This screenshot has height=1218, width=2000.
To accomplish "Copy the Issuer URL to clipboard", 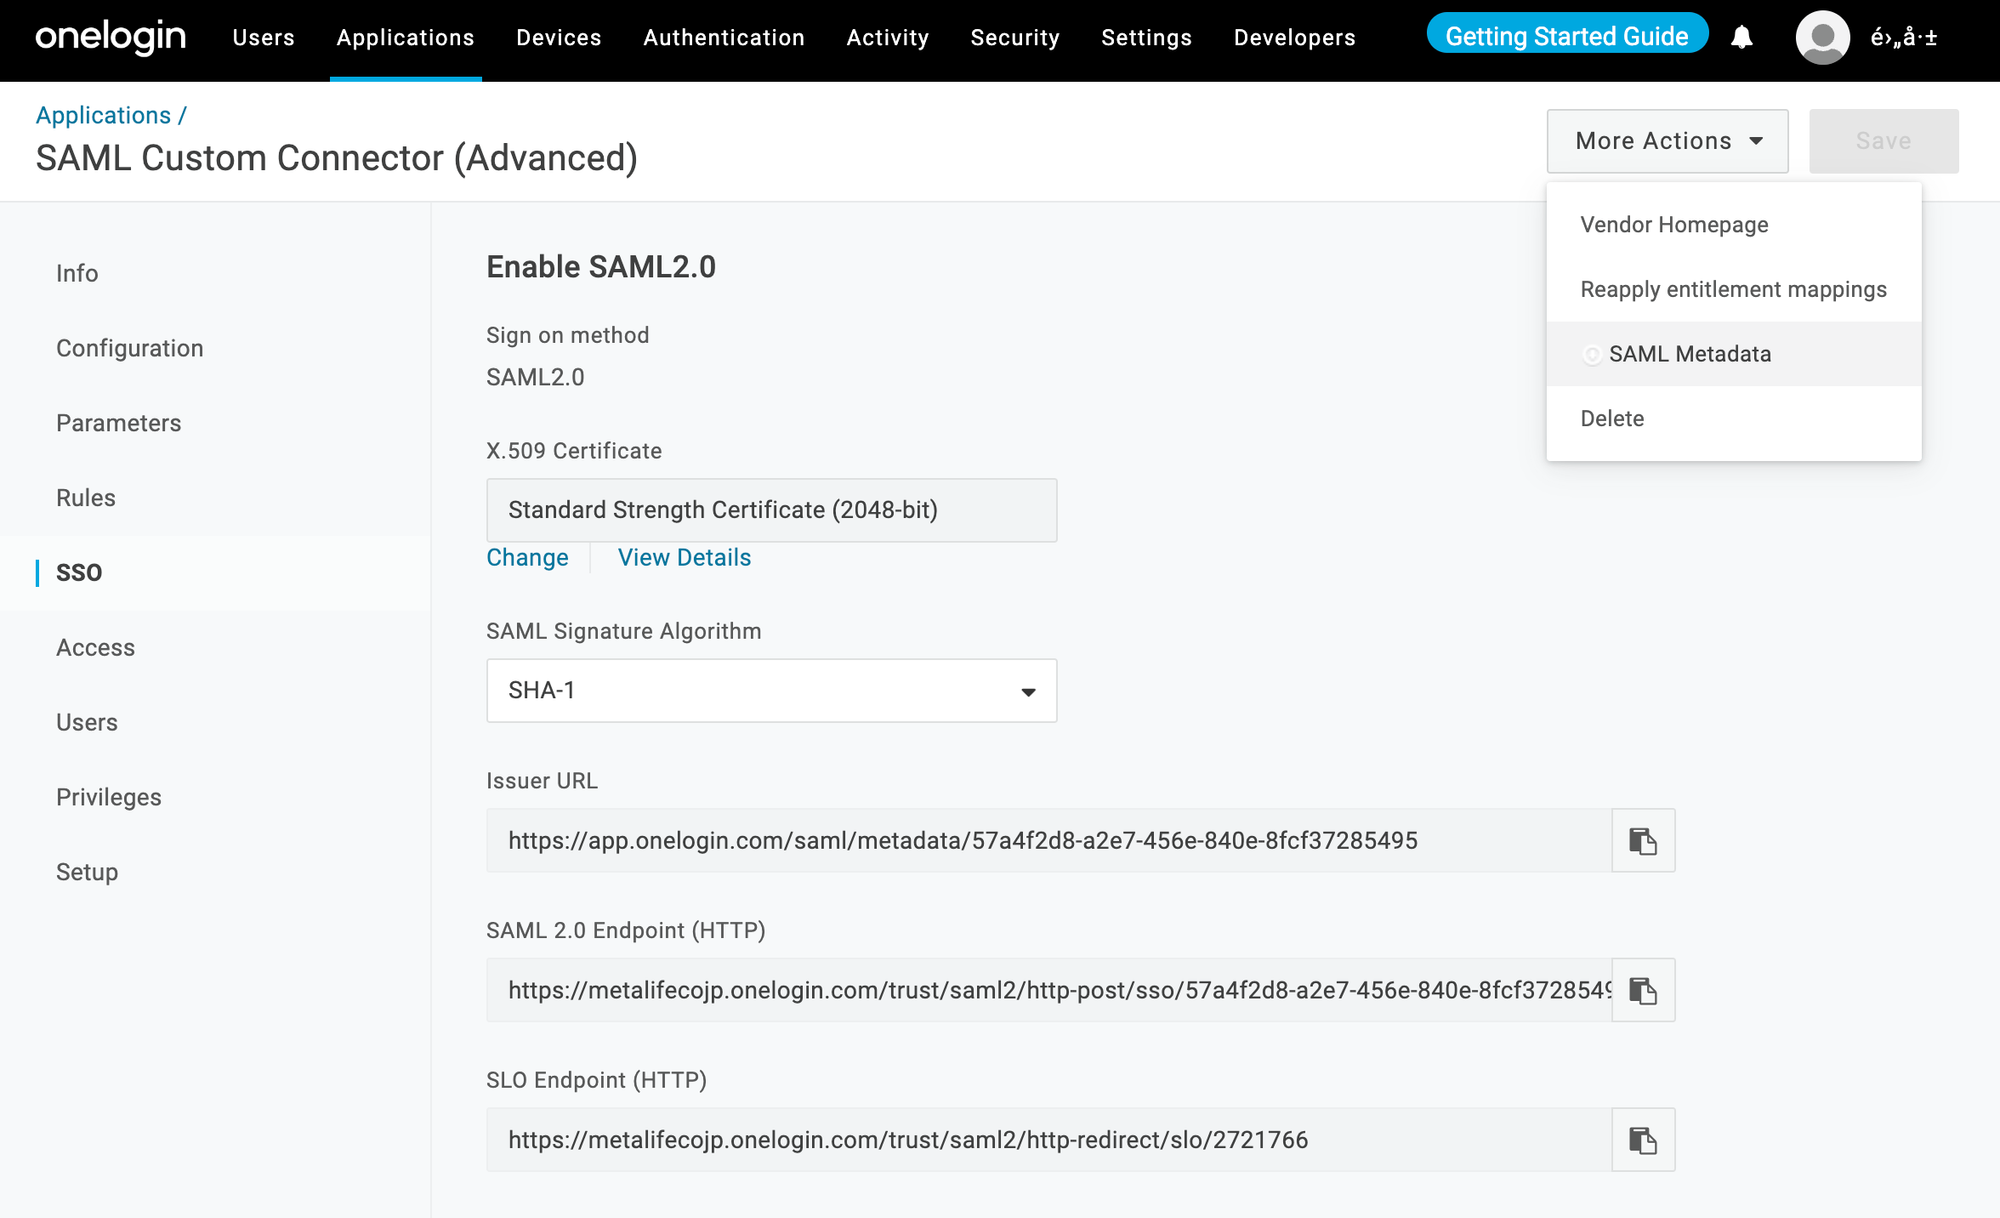I will 1643,841.
